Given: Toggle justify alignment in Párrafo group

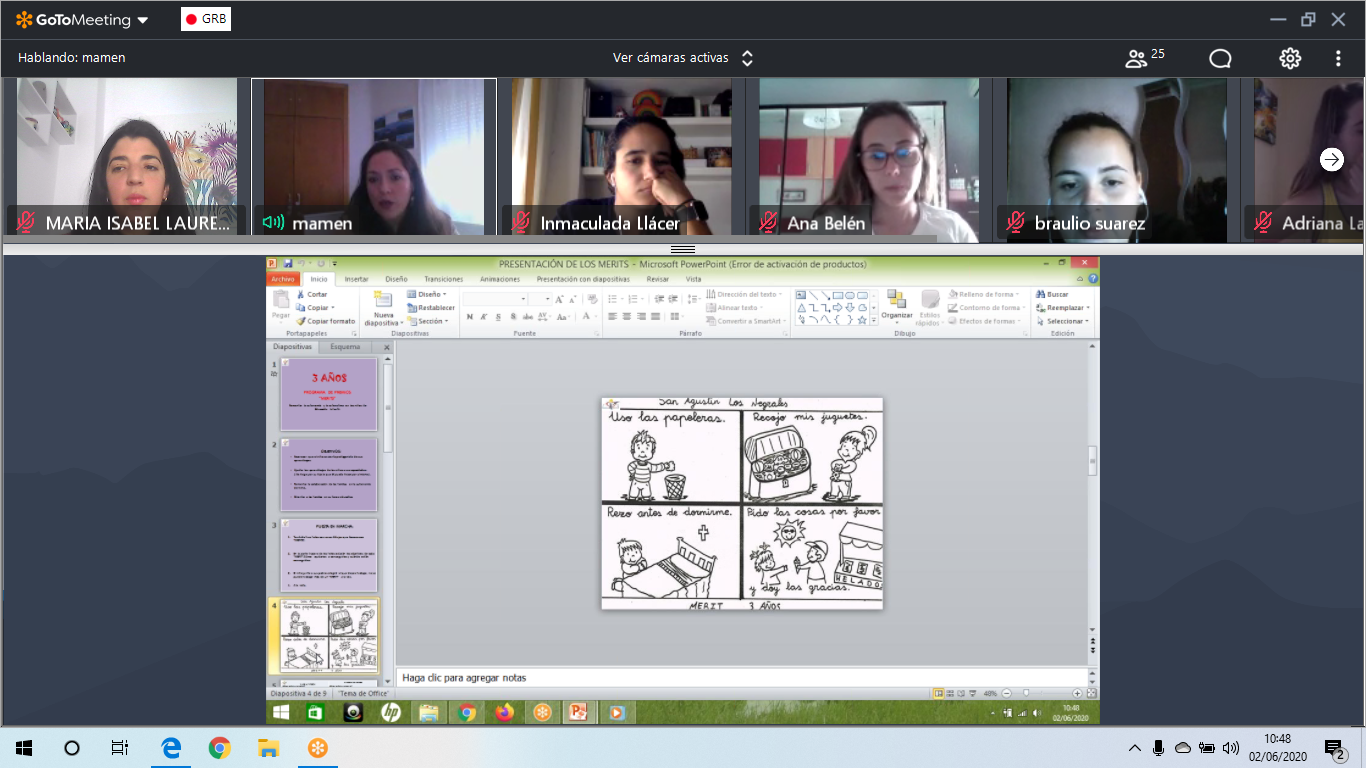Looking at the screenshot, I should click(x=656, y=316).
